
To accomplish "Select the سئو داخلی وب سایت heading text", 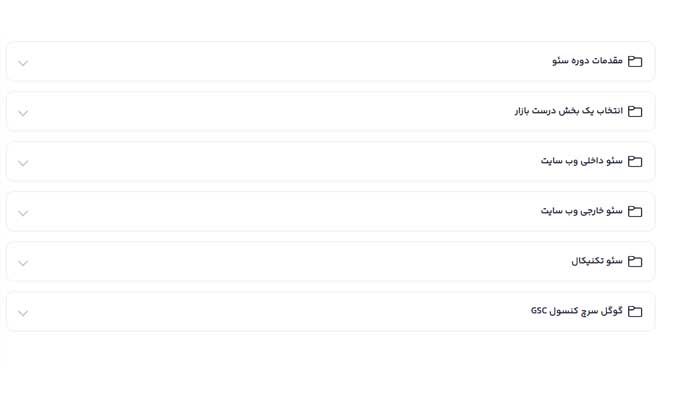I will pyautogui.click(x=581, y=161).
